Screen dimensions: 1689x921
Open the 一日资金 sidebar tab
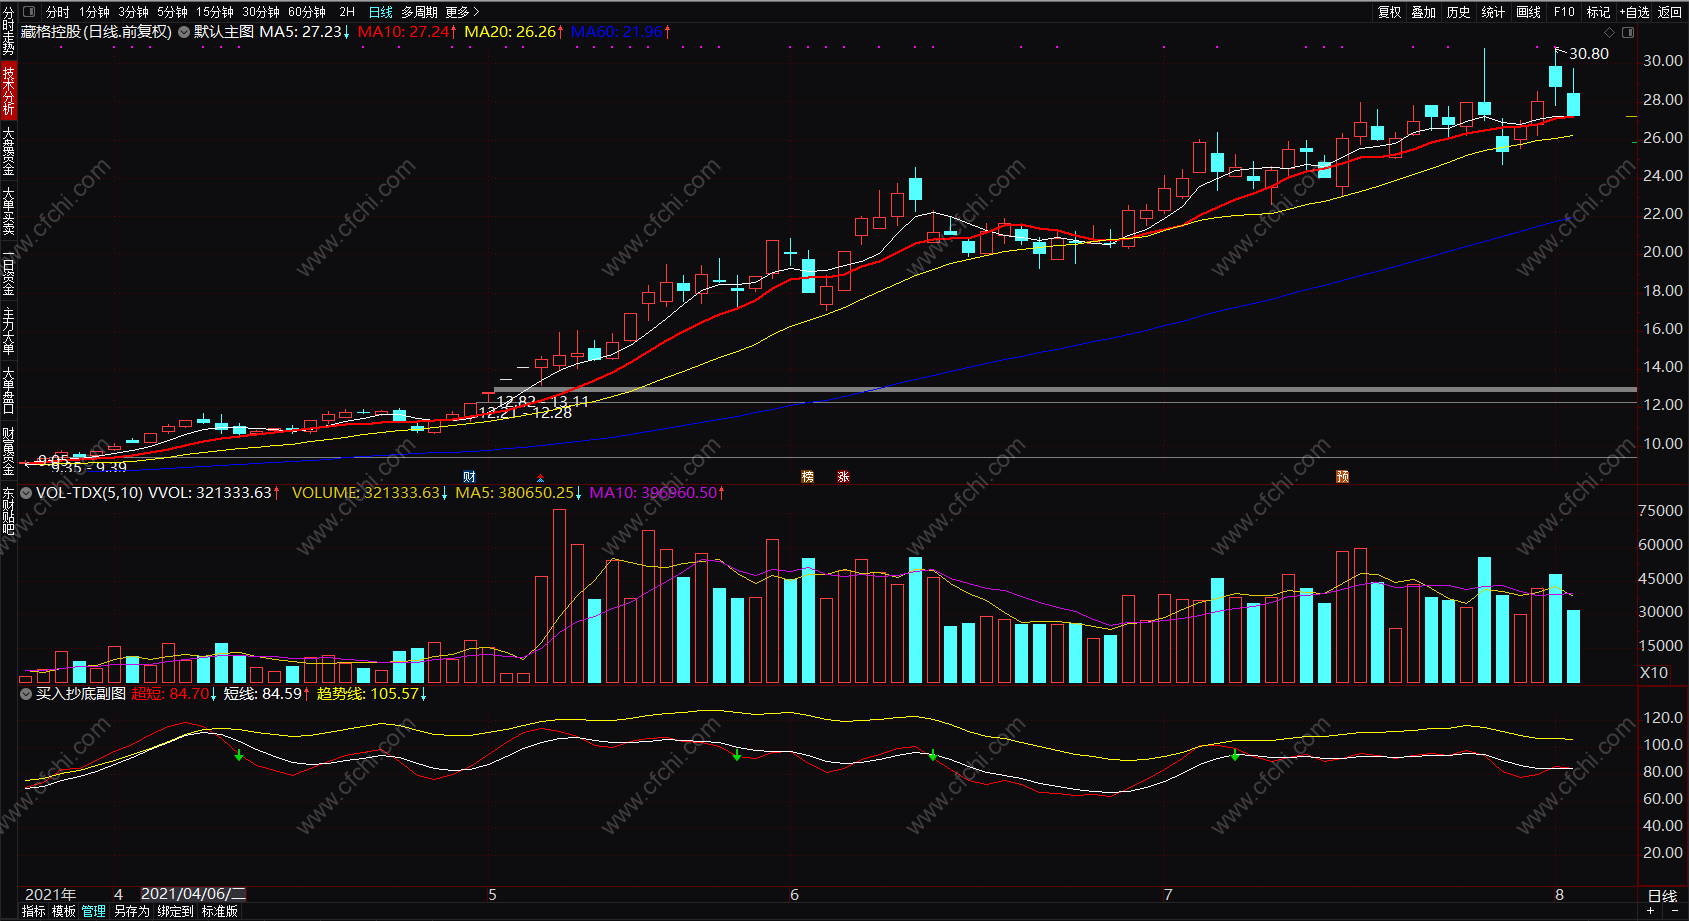click(8, 270)
